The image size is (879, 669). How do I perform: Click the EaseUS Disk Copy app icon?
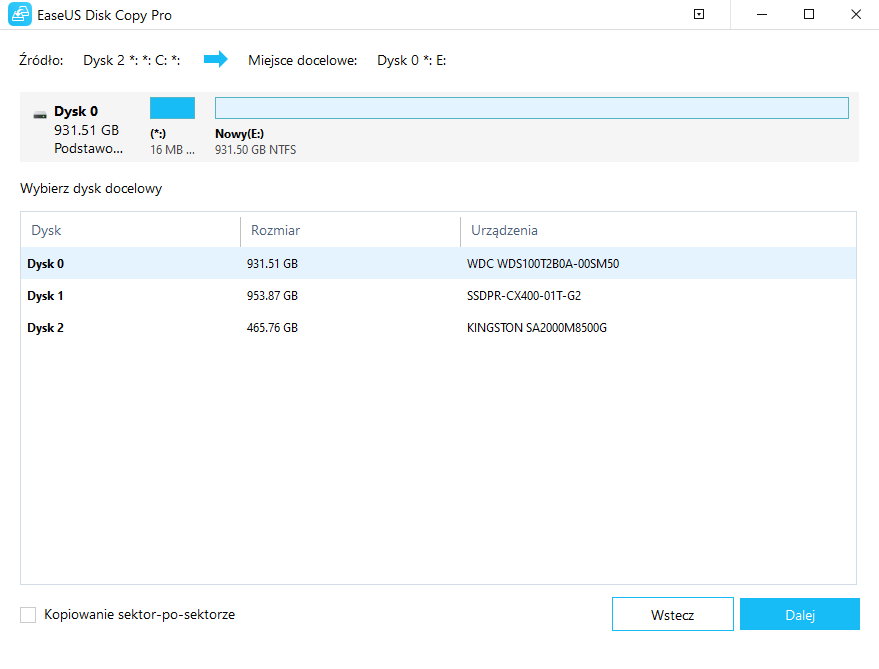coord(19,15)
